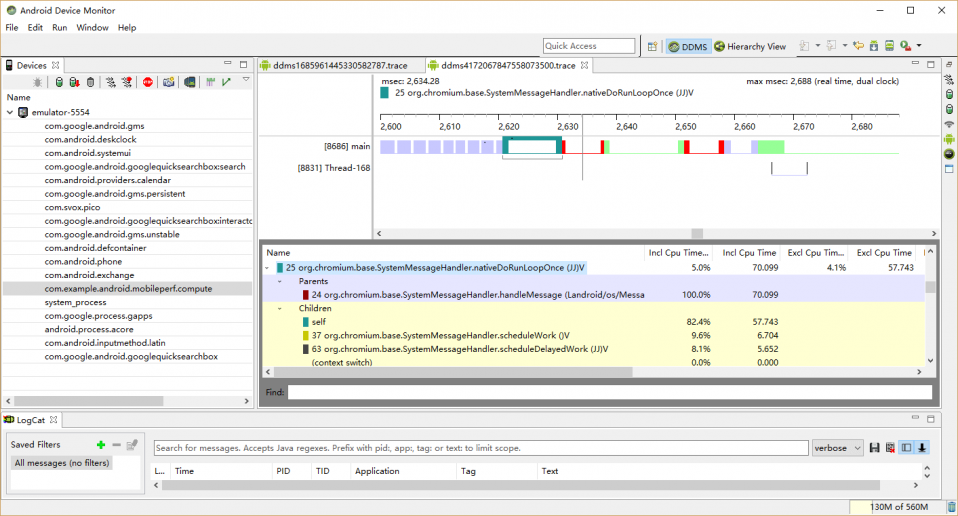Click the Screen Capture camera icon

click(169, 82)
